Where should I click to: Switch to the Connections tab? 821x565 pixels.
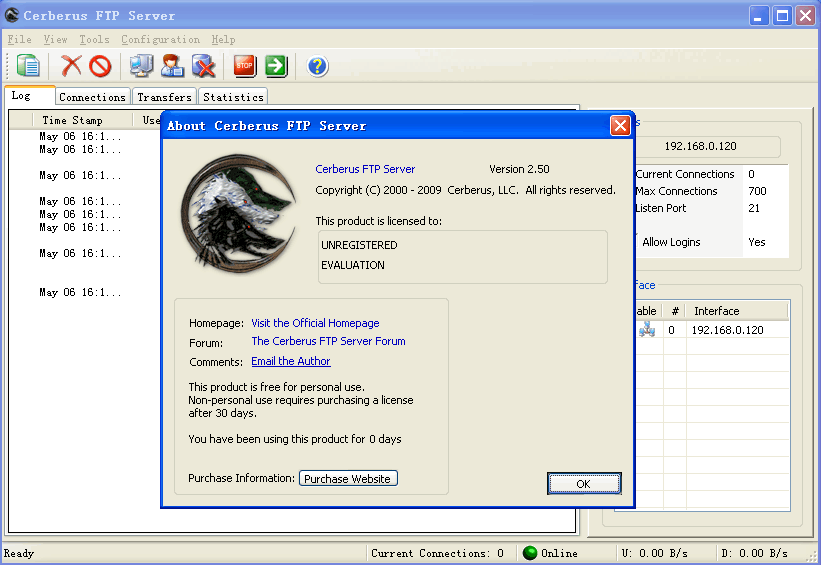click(x=92, y=97)
